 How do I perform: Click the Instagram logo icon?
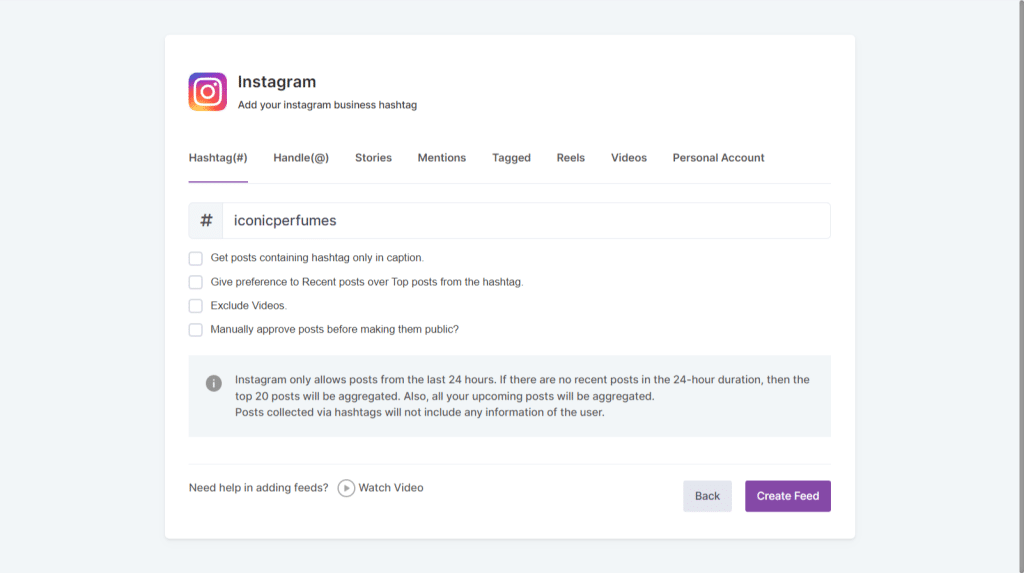(207, 92)
